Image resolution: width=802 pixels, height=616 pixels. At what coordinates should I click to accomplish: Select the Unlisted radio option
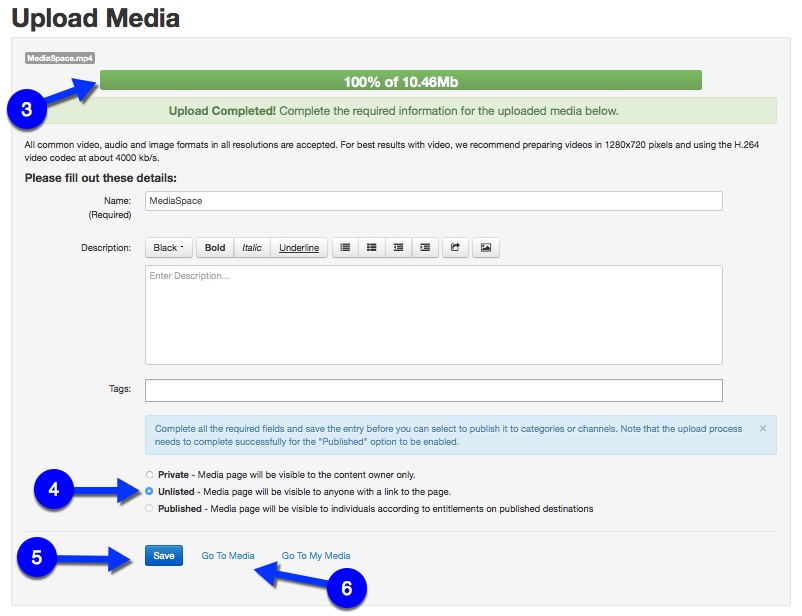pos(150,492)
